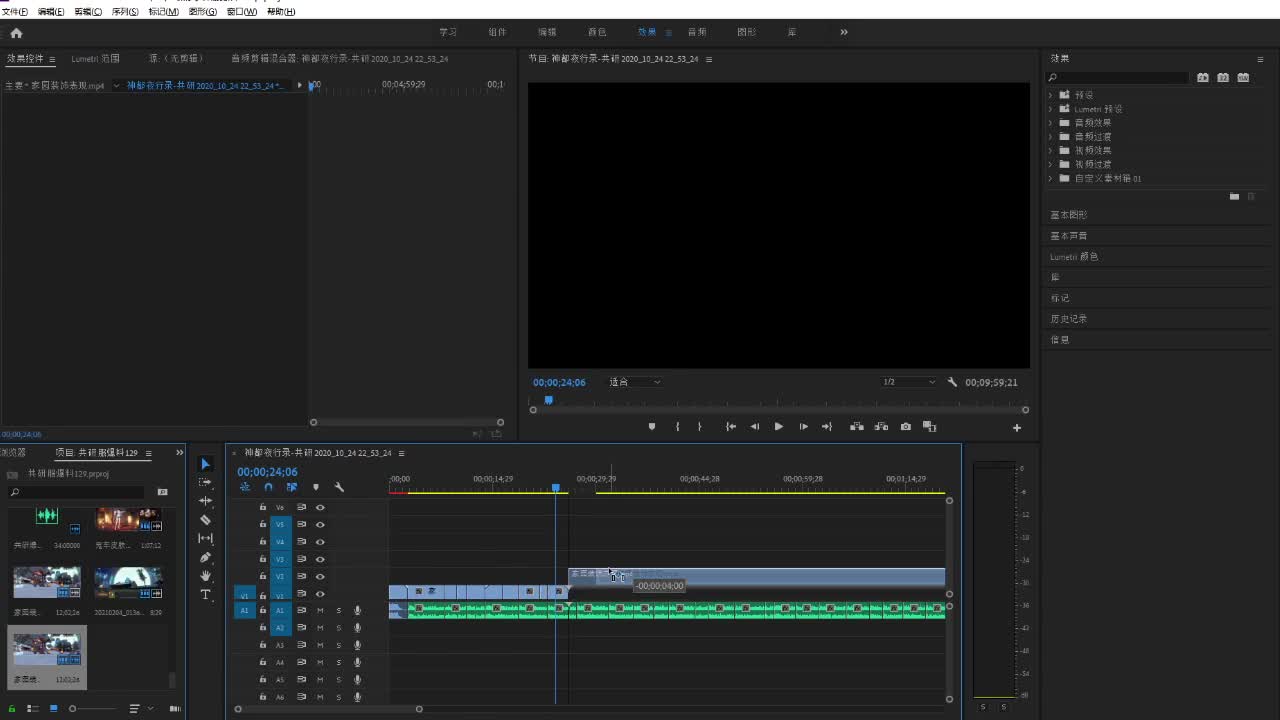Open the 历史记录 panel
1280x720 pixels.
tap(1068, 319)
